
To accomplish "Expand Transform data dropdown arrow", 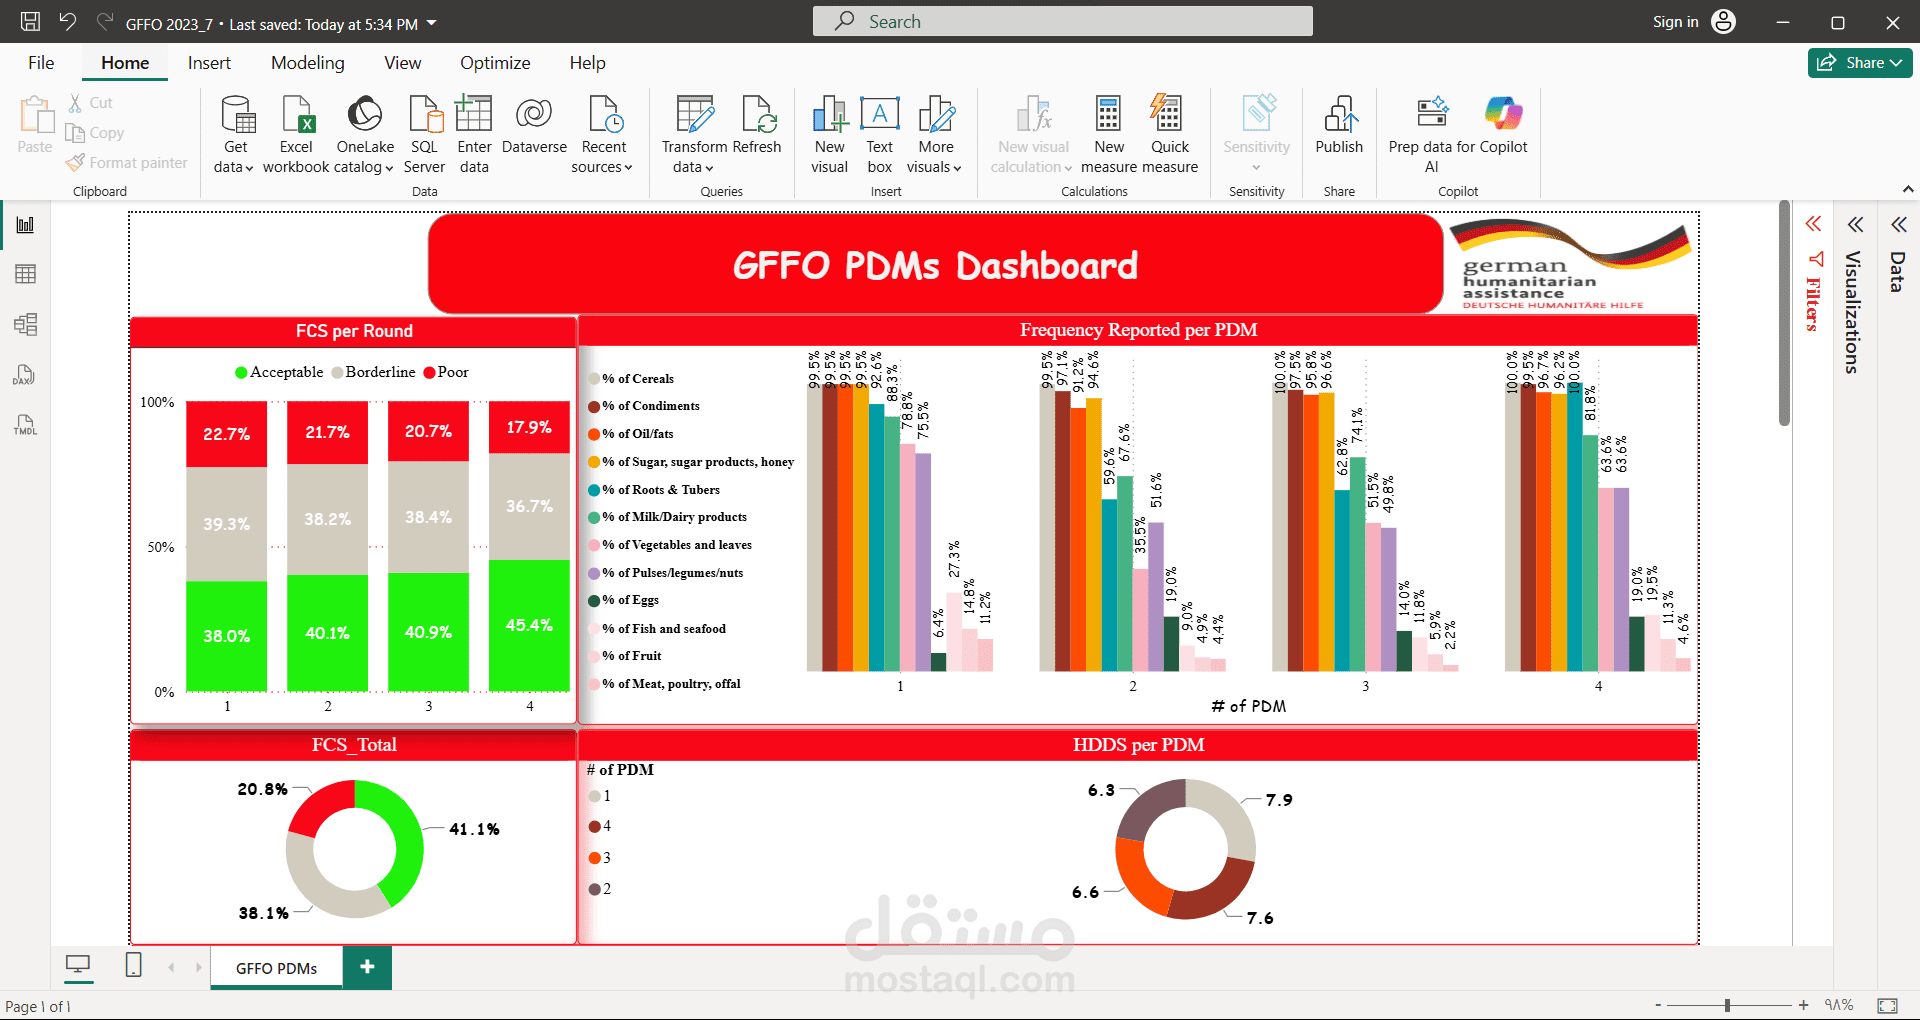I will [709, 168].
